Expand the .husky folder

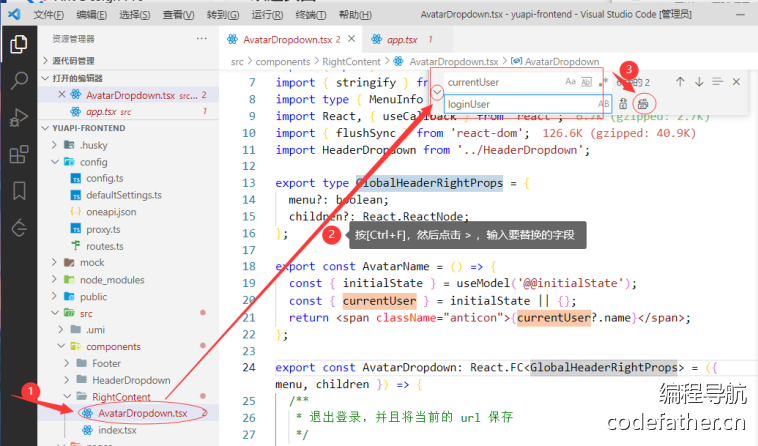54,145
